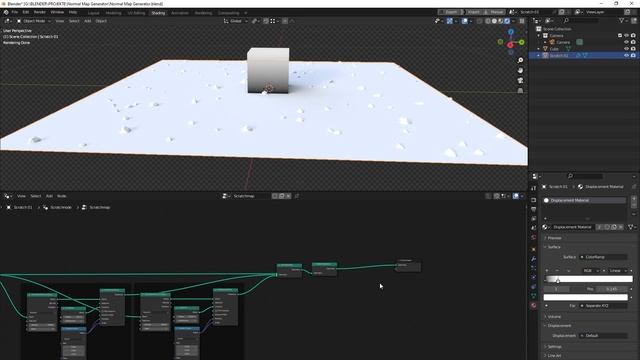This screenshot has width=640, height=360.
Task: Click the color ramp stop handle
Action: pos(558,280)
